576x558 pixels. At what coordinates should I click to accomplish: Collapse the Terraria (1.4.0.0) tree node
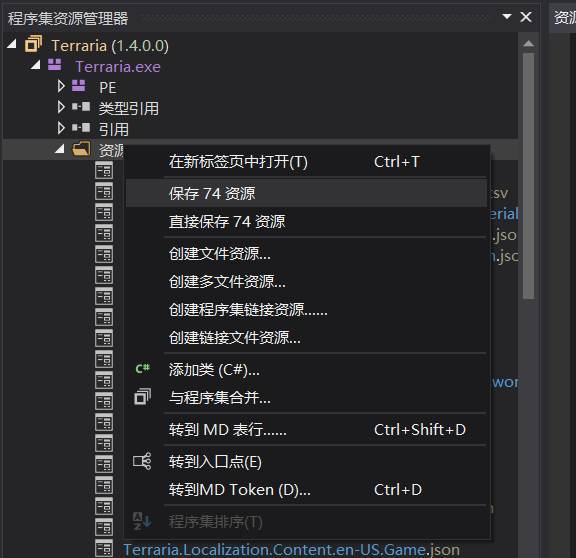pyautogui.click(x=12, y=44)
